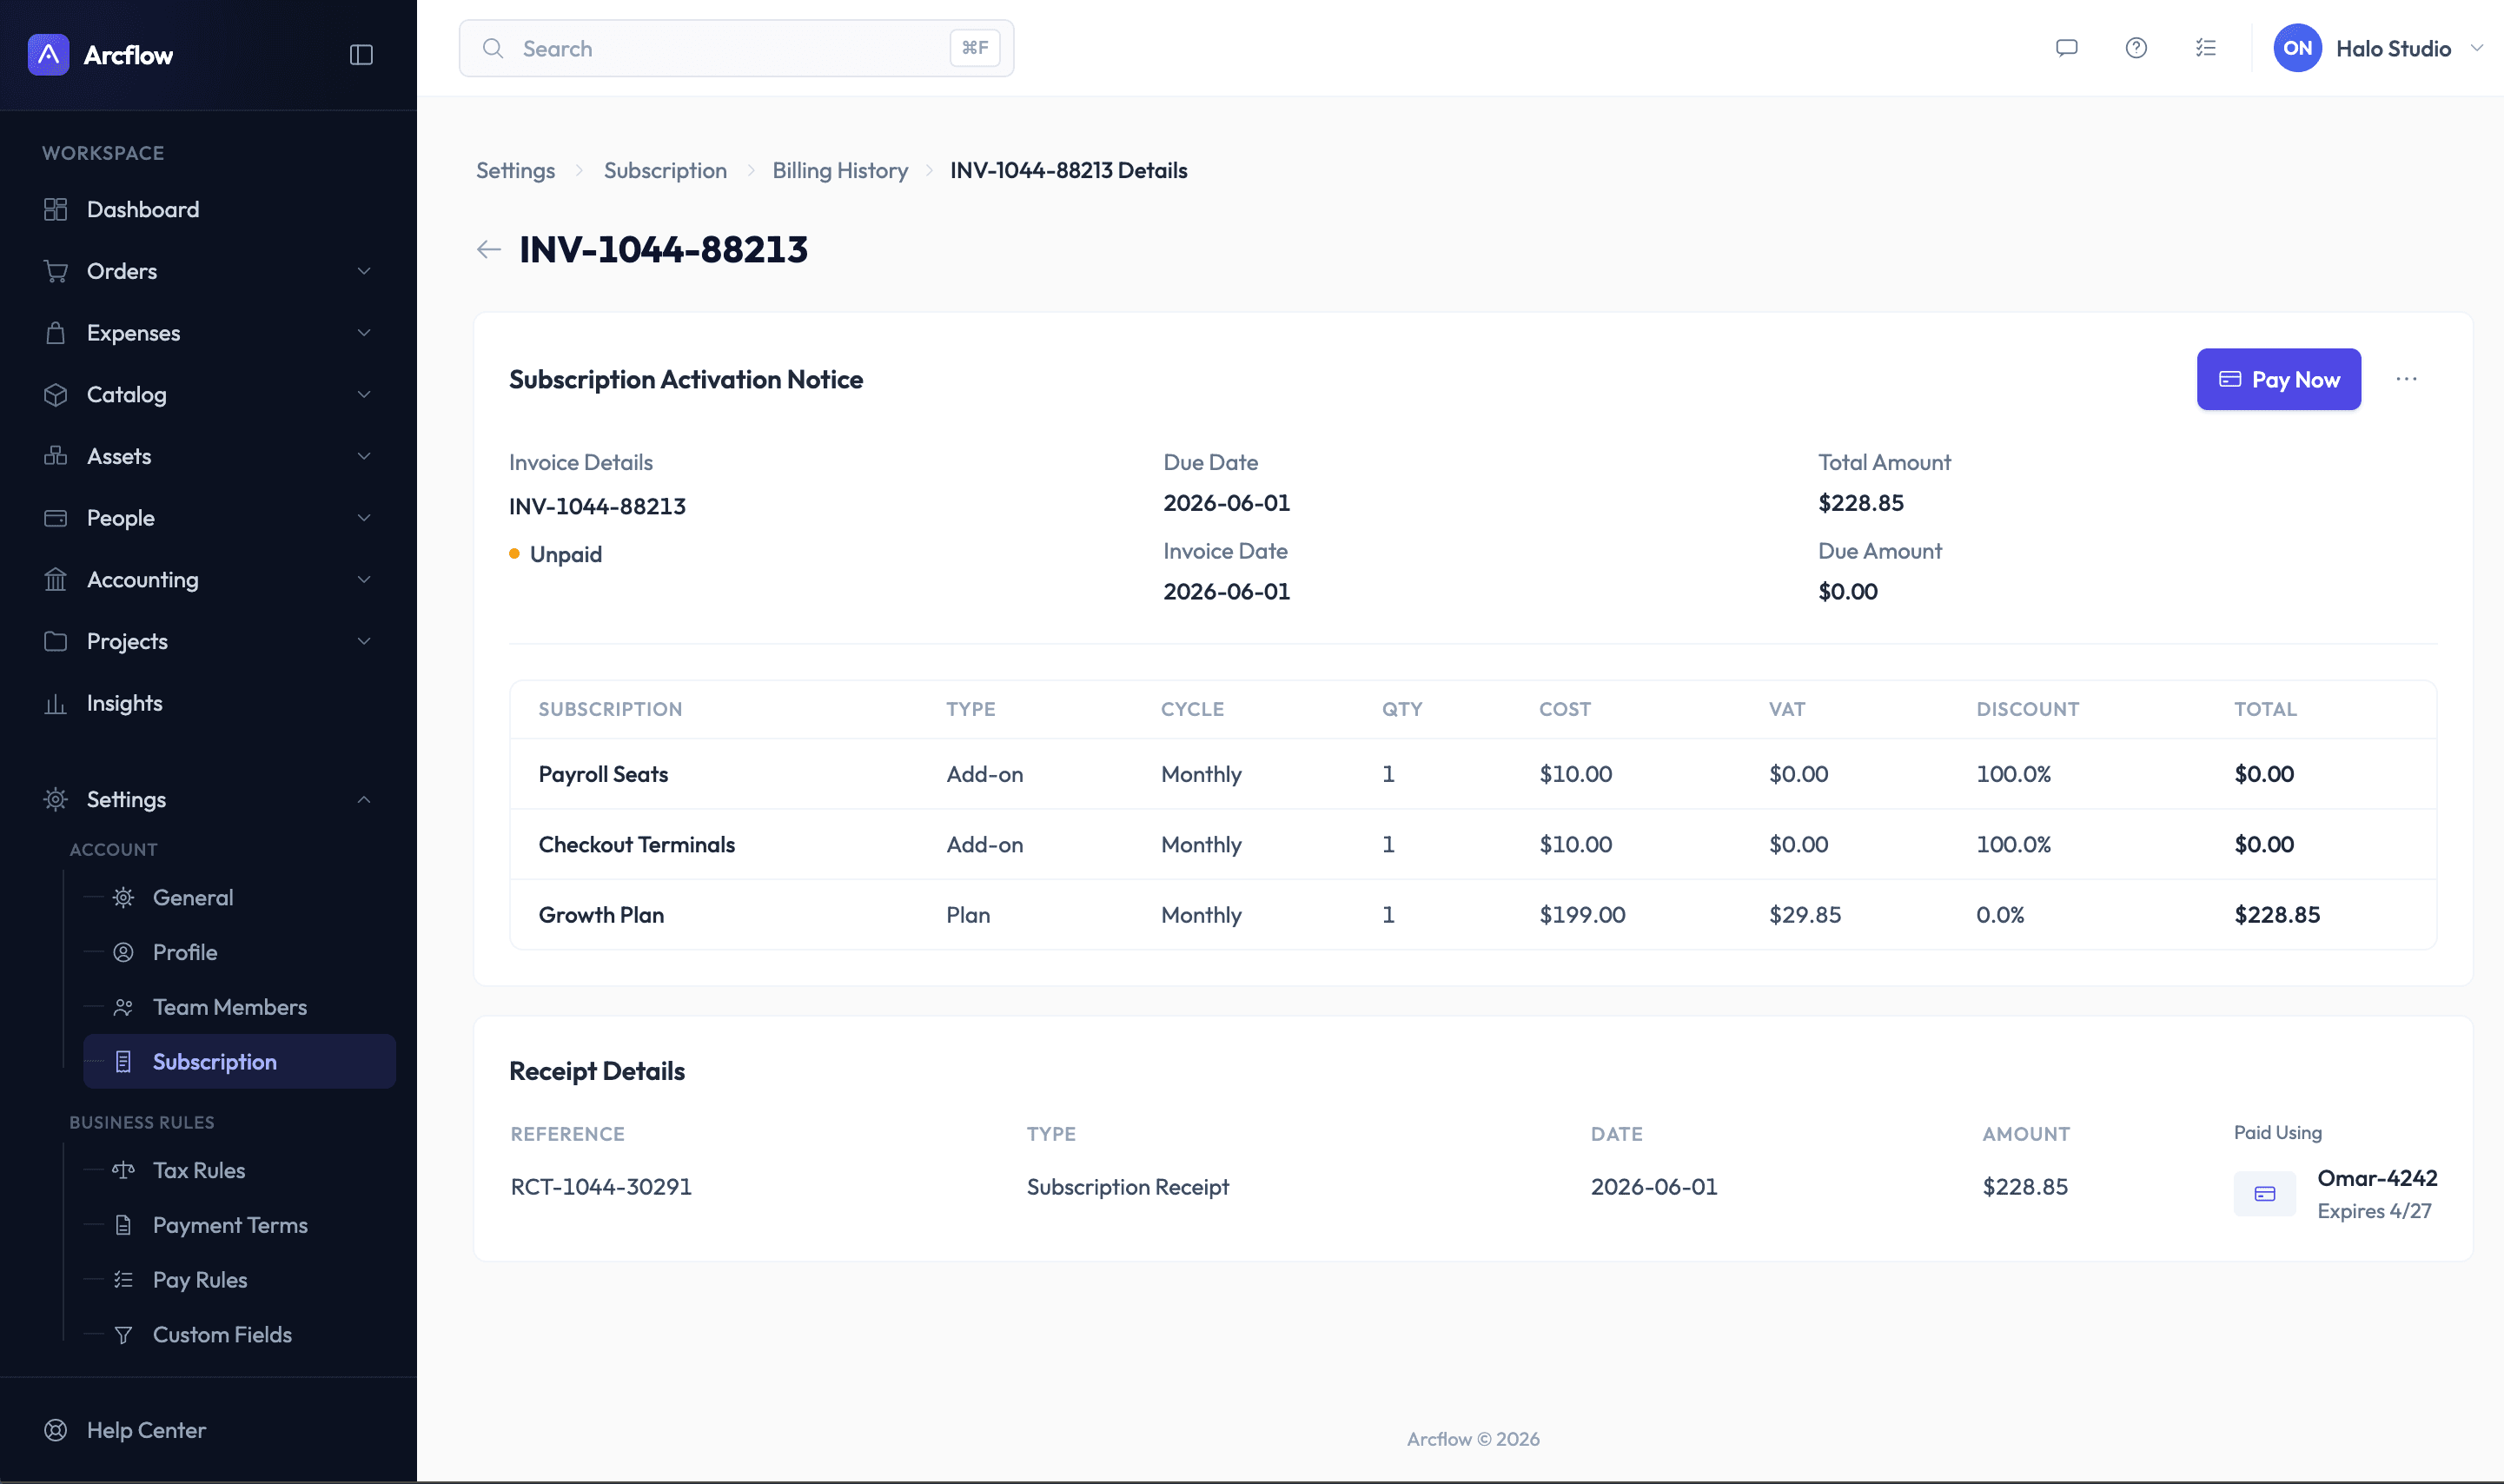Click the Insights bar chart icon
The height and width of the screenshot is (1484, 2504).
pyautogui.click(x=56, y=703)
